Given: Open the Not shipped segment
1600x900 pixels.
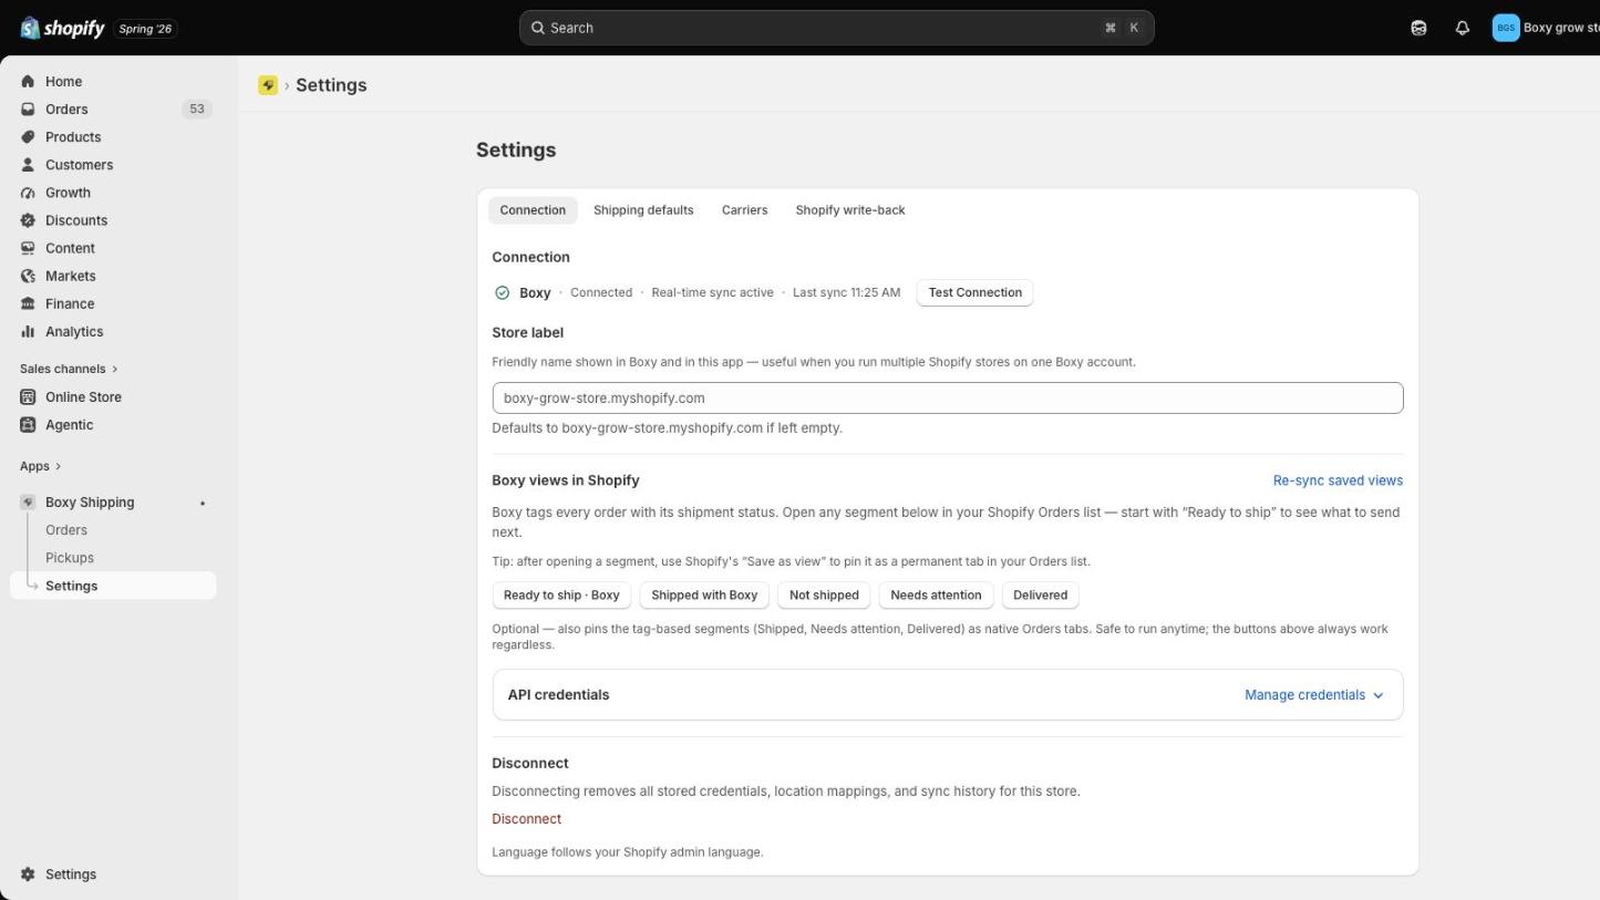Looking at the screenshot, I should pyautogui.click(x=824, y=595).
